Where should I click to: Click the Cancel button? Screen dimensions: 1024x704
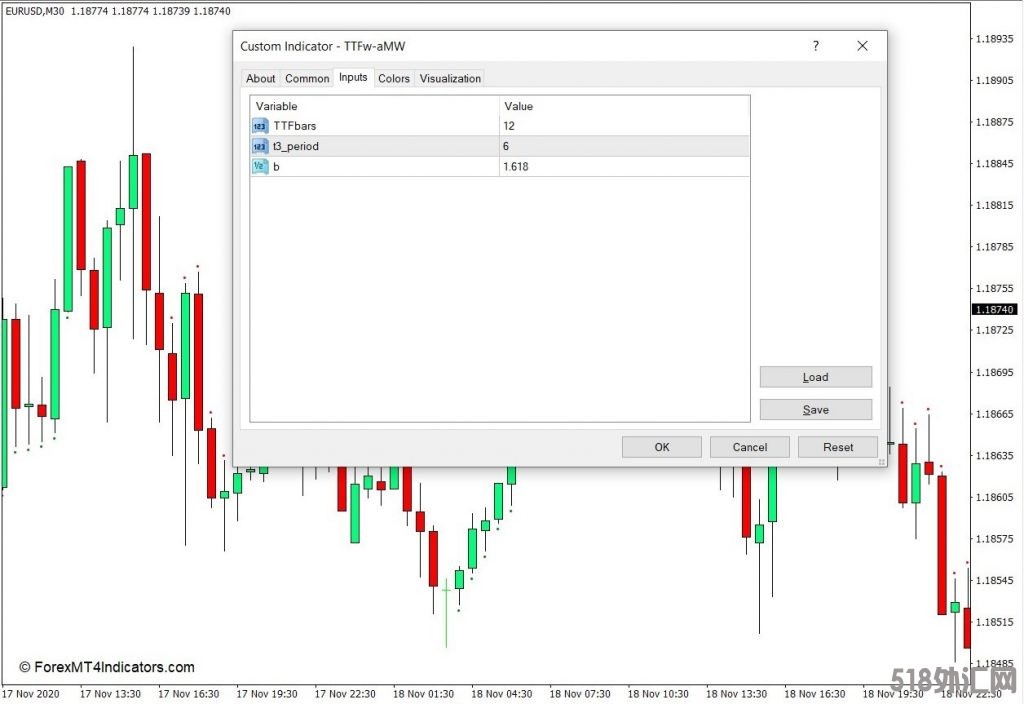[750, 447]
